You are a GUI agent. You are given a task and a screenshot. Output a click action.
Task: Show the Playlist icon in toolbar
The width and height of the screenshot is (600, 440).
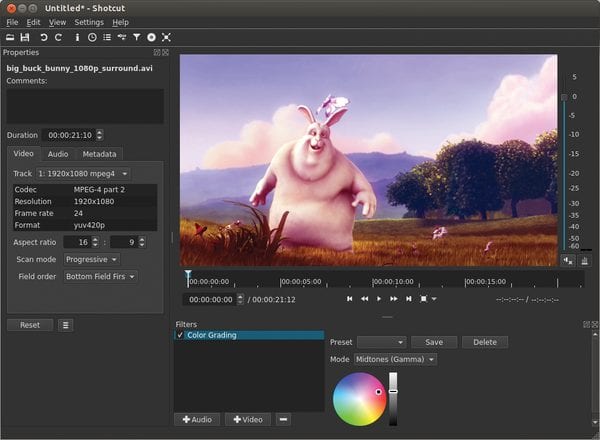107,37
